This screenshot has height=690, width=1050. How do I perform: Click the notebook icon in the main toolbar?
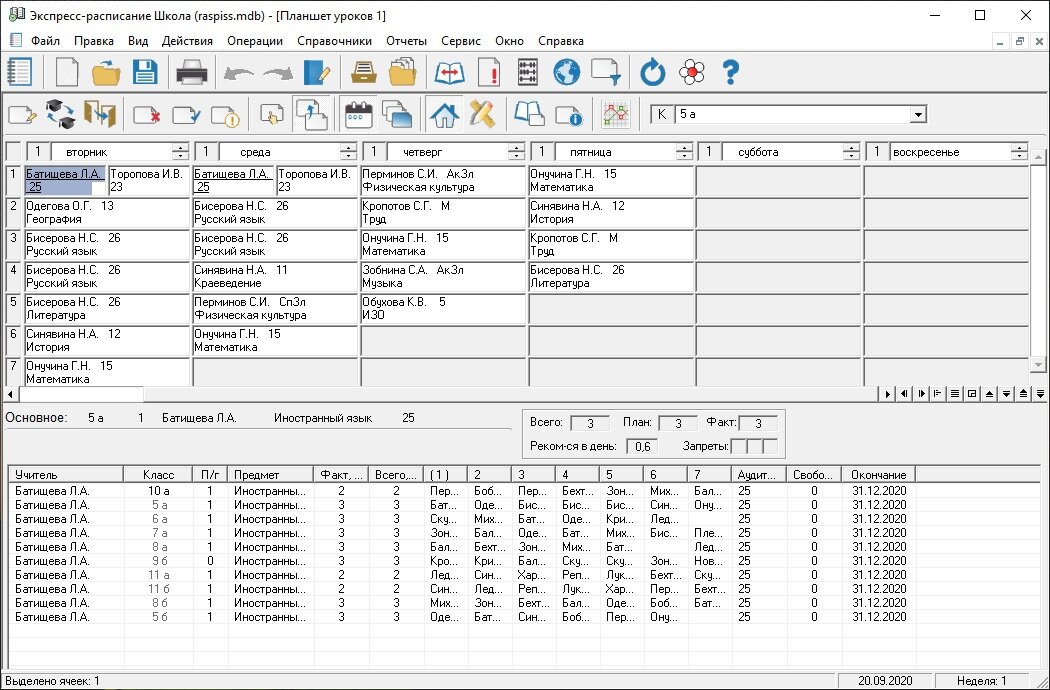tap(20, 72)
